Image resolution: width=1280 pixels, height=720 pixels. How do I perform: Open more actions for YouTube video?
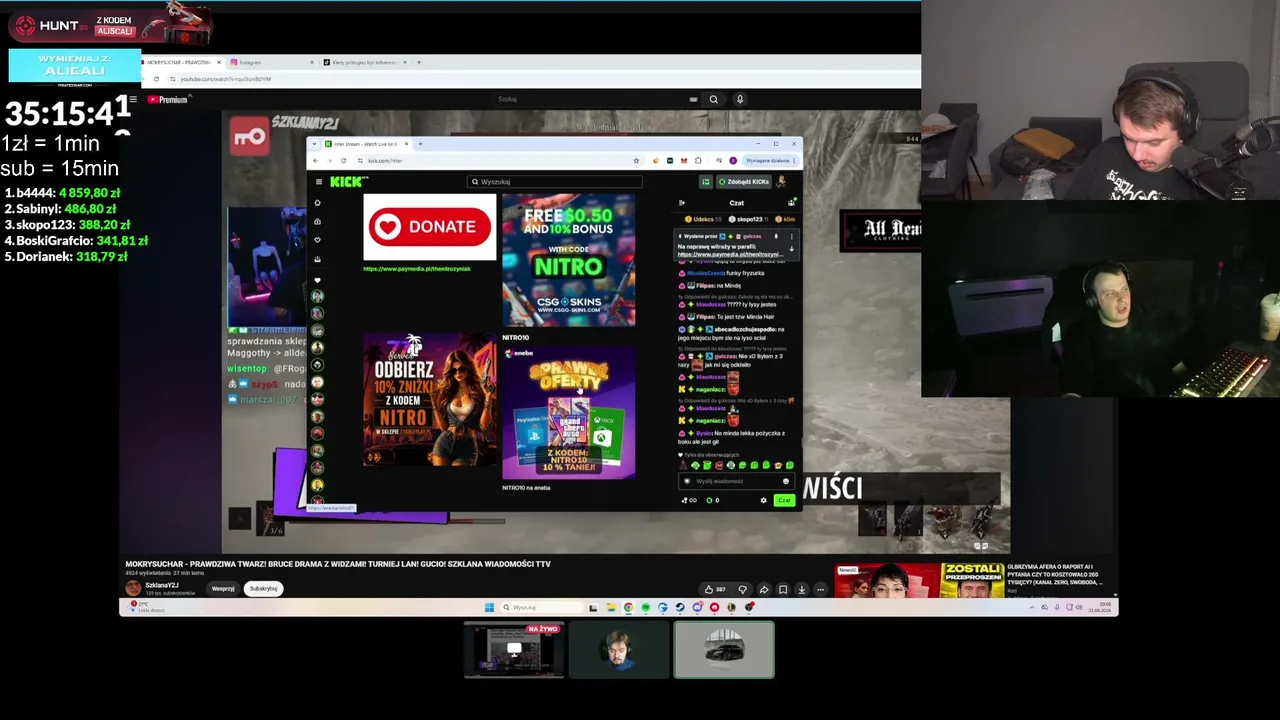[820, 589]
